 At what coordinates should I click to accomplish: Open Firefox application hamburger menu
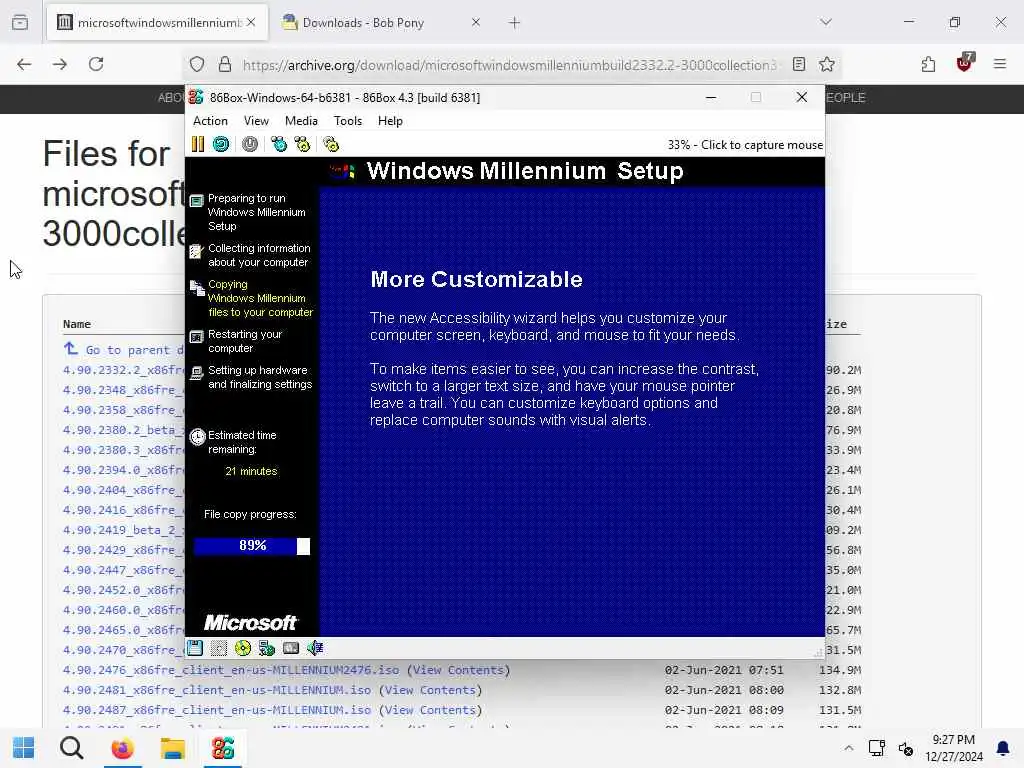point(999,64)
